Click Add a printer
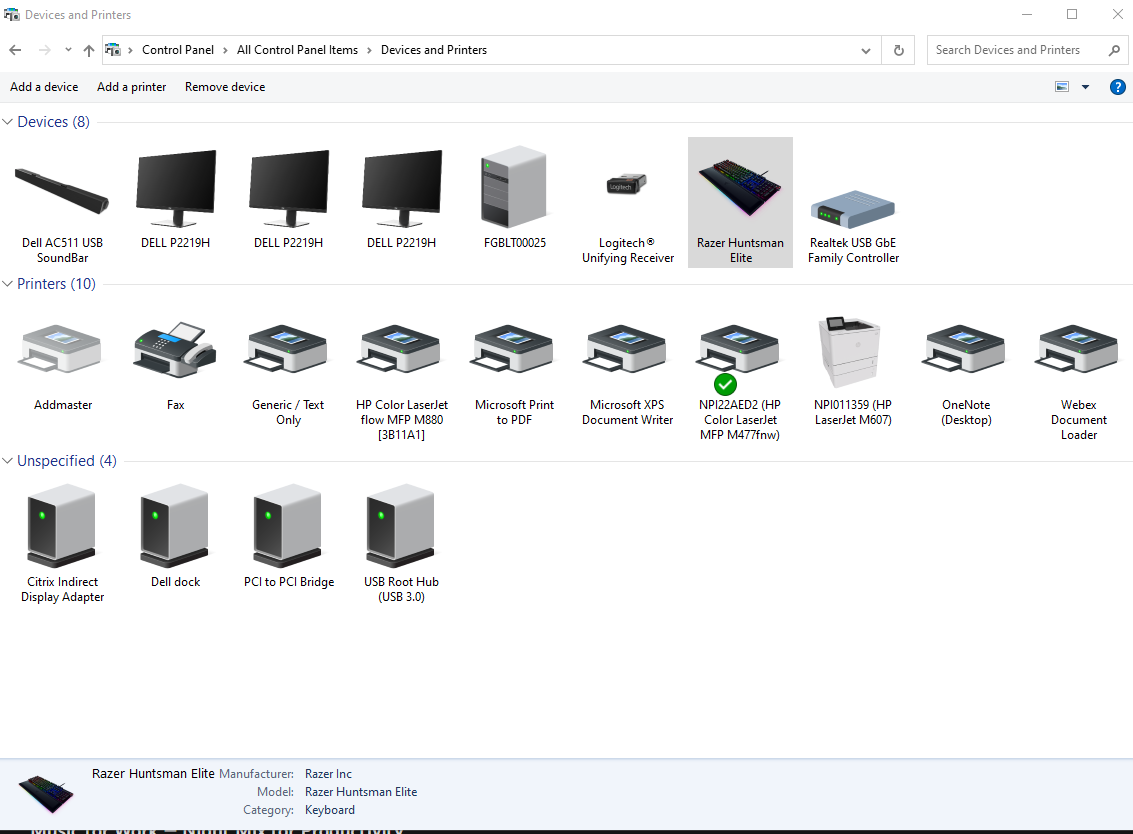1133x834 pixels. point(132,87)
